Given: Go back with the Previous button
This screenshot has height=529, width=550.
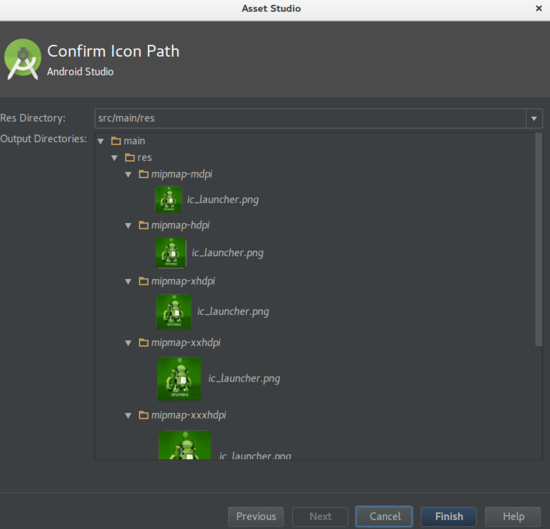Looking at the screenshot, I should click(256, 516).
